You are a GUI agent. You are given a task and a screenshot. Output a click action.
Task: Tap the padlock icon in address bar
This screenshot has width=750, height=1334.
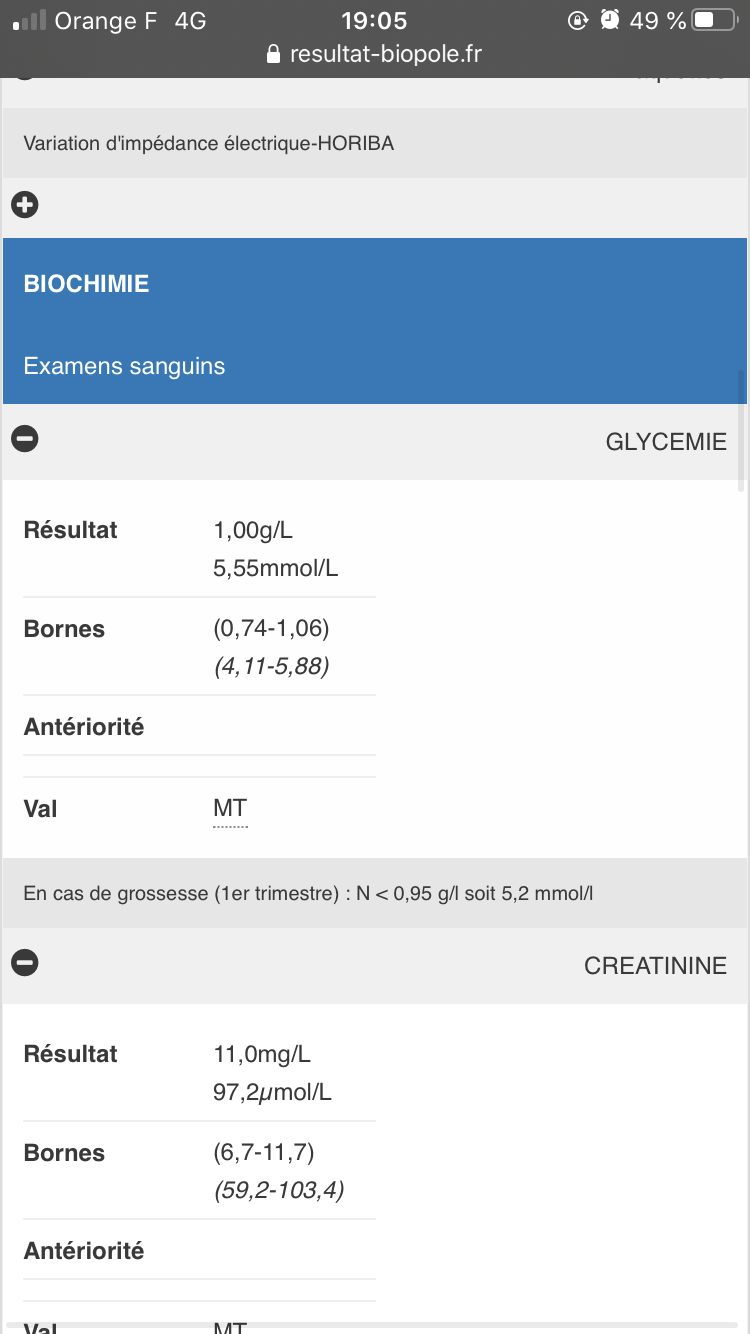click(x=275, y=55)
